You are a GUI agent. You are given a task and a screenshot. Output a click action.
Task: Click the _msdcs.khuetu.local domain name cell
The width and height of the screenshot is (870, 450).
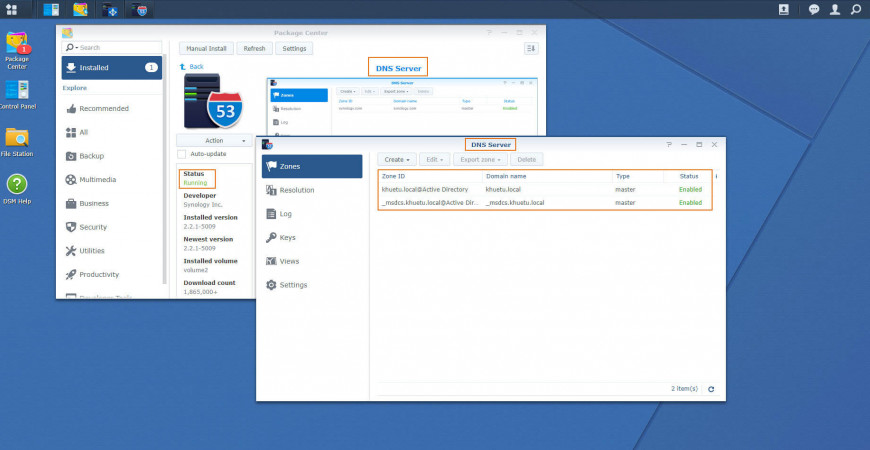coord(515,203)
